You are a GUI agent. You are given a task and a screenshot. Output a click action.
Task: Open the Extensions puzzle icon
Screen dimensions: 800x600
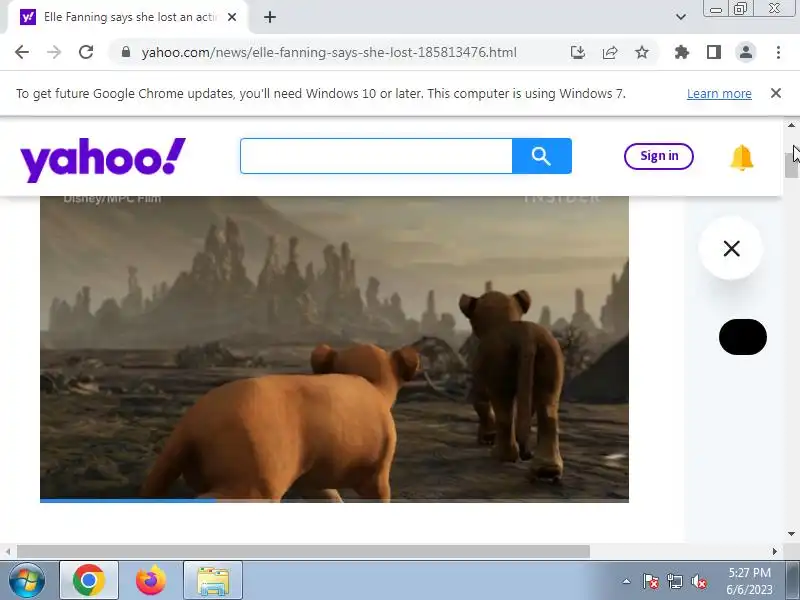682,52
